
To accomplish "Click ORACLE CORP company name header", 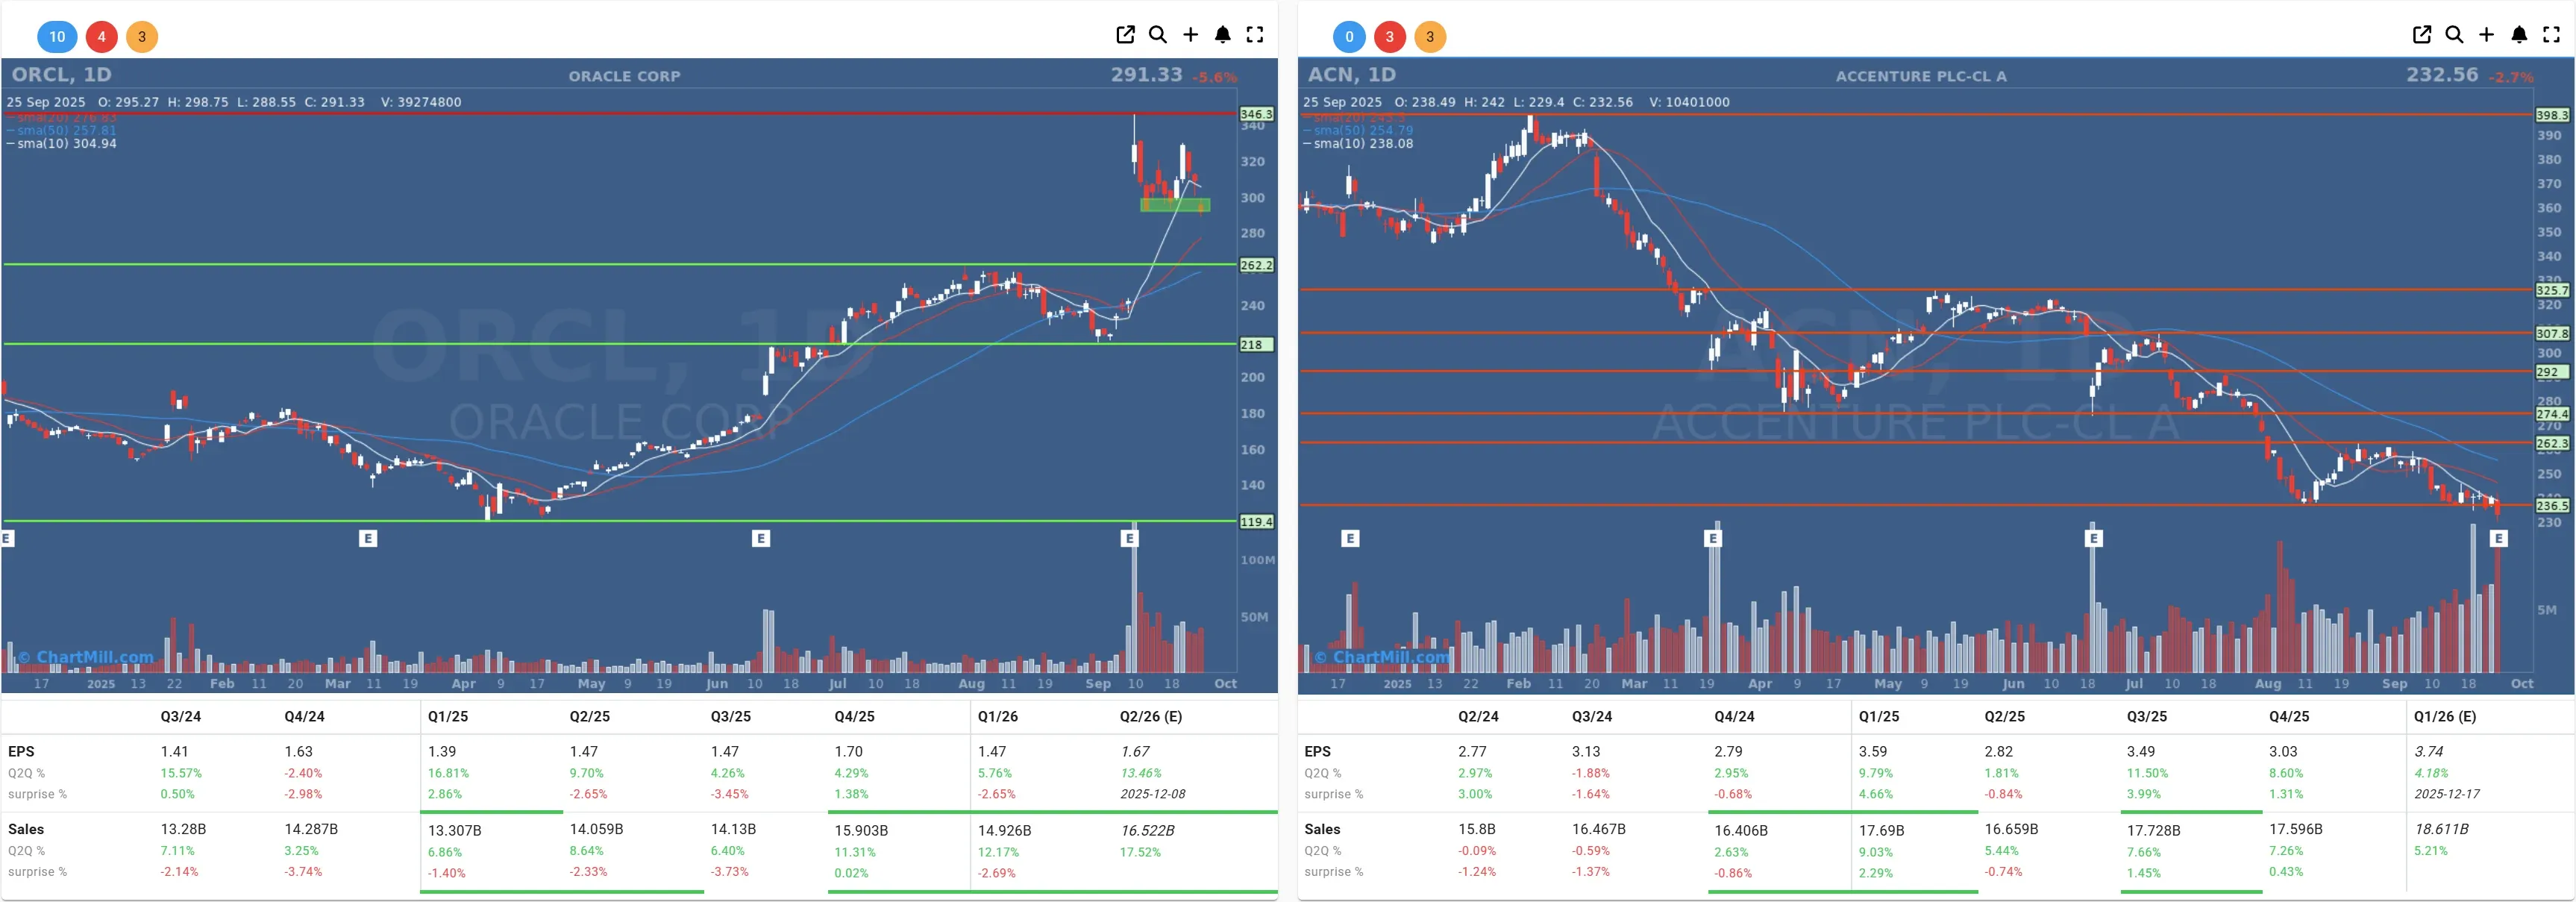I will click(x=624, y=76).
